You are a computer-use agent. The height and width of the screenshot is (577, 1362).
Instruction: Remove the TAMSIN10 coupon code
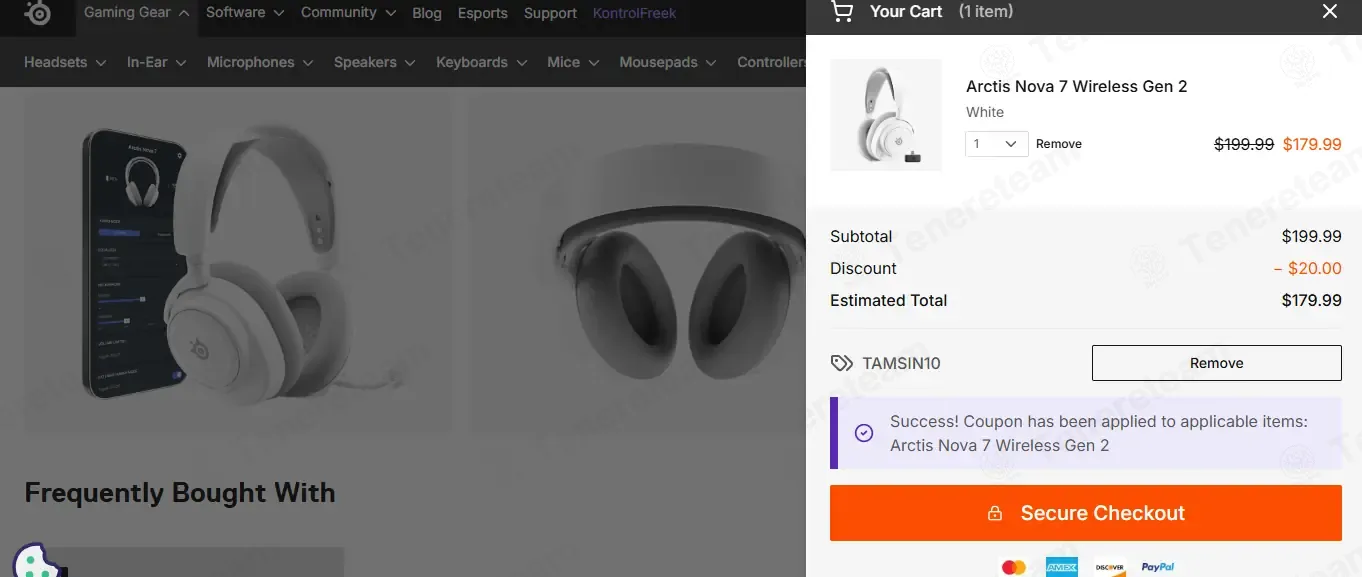point(1216,363)
